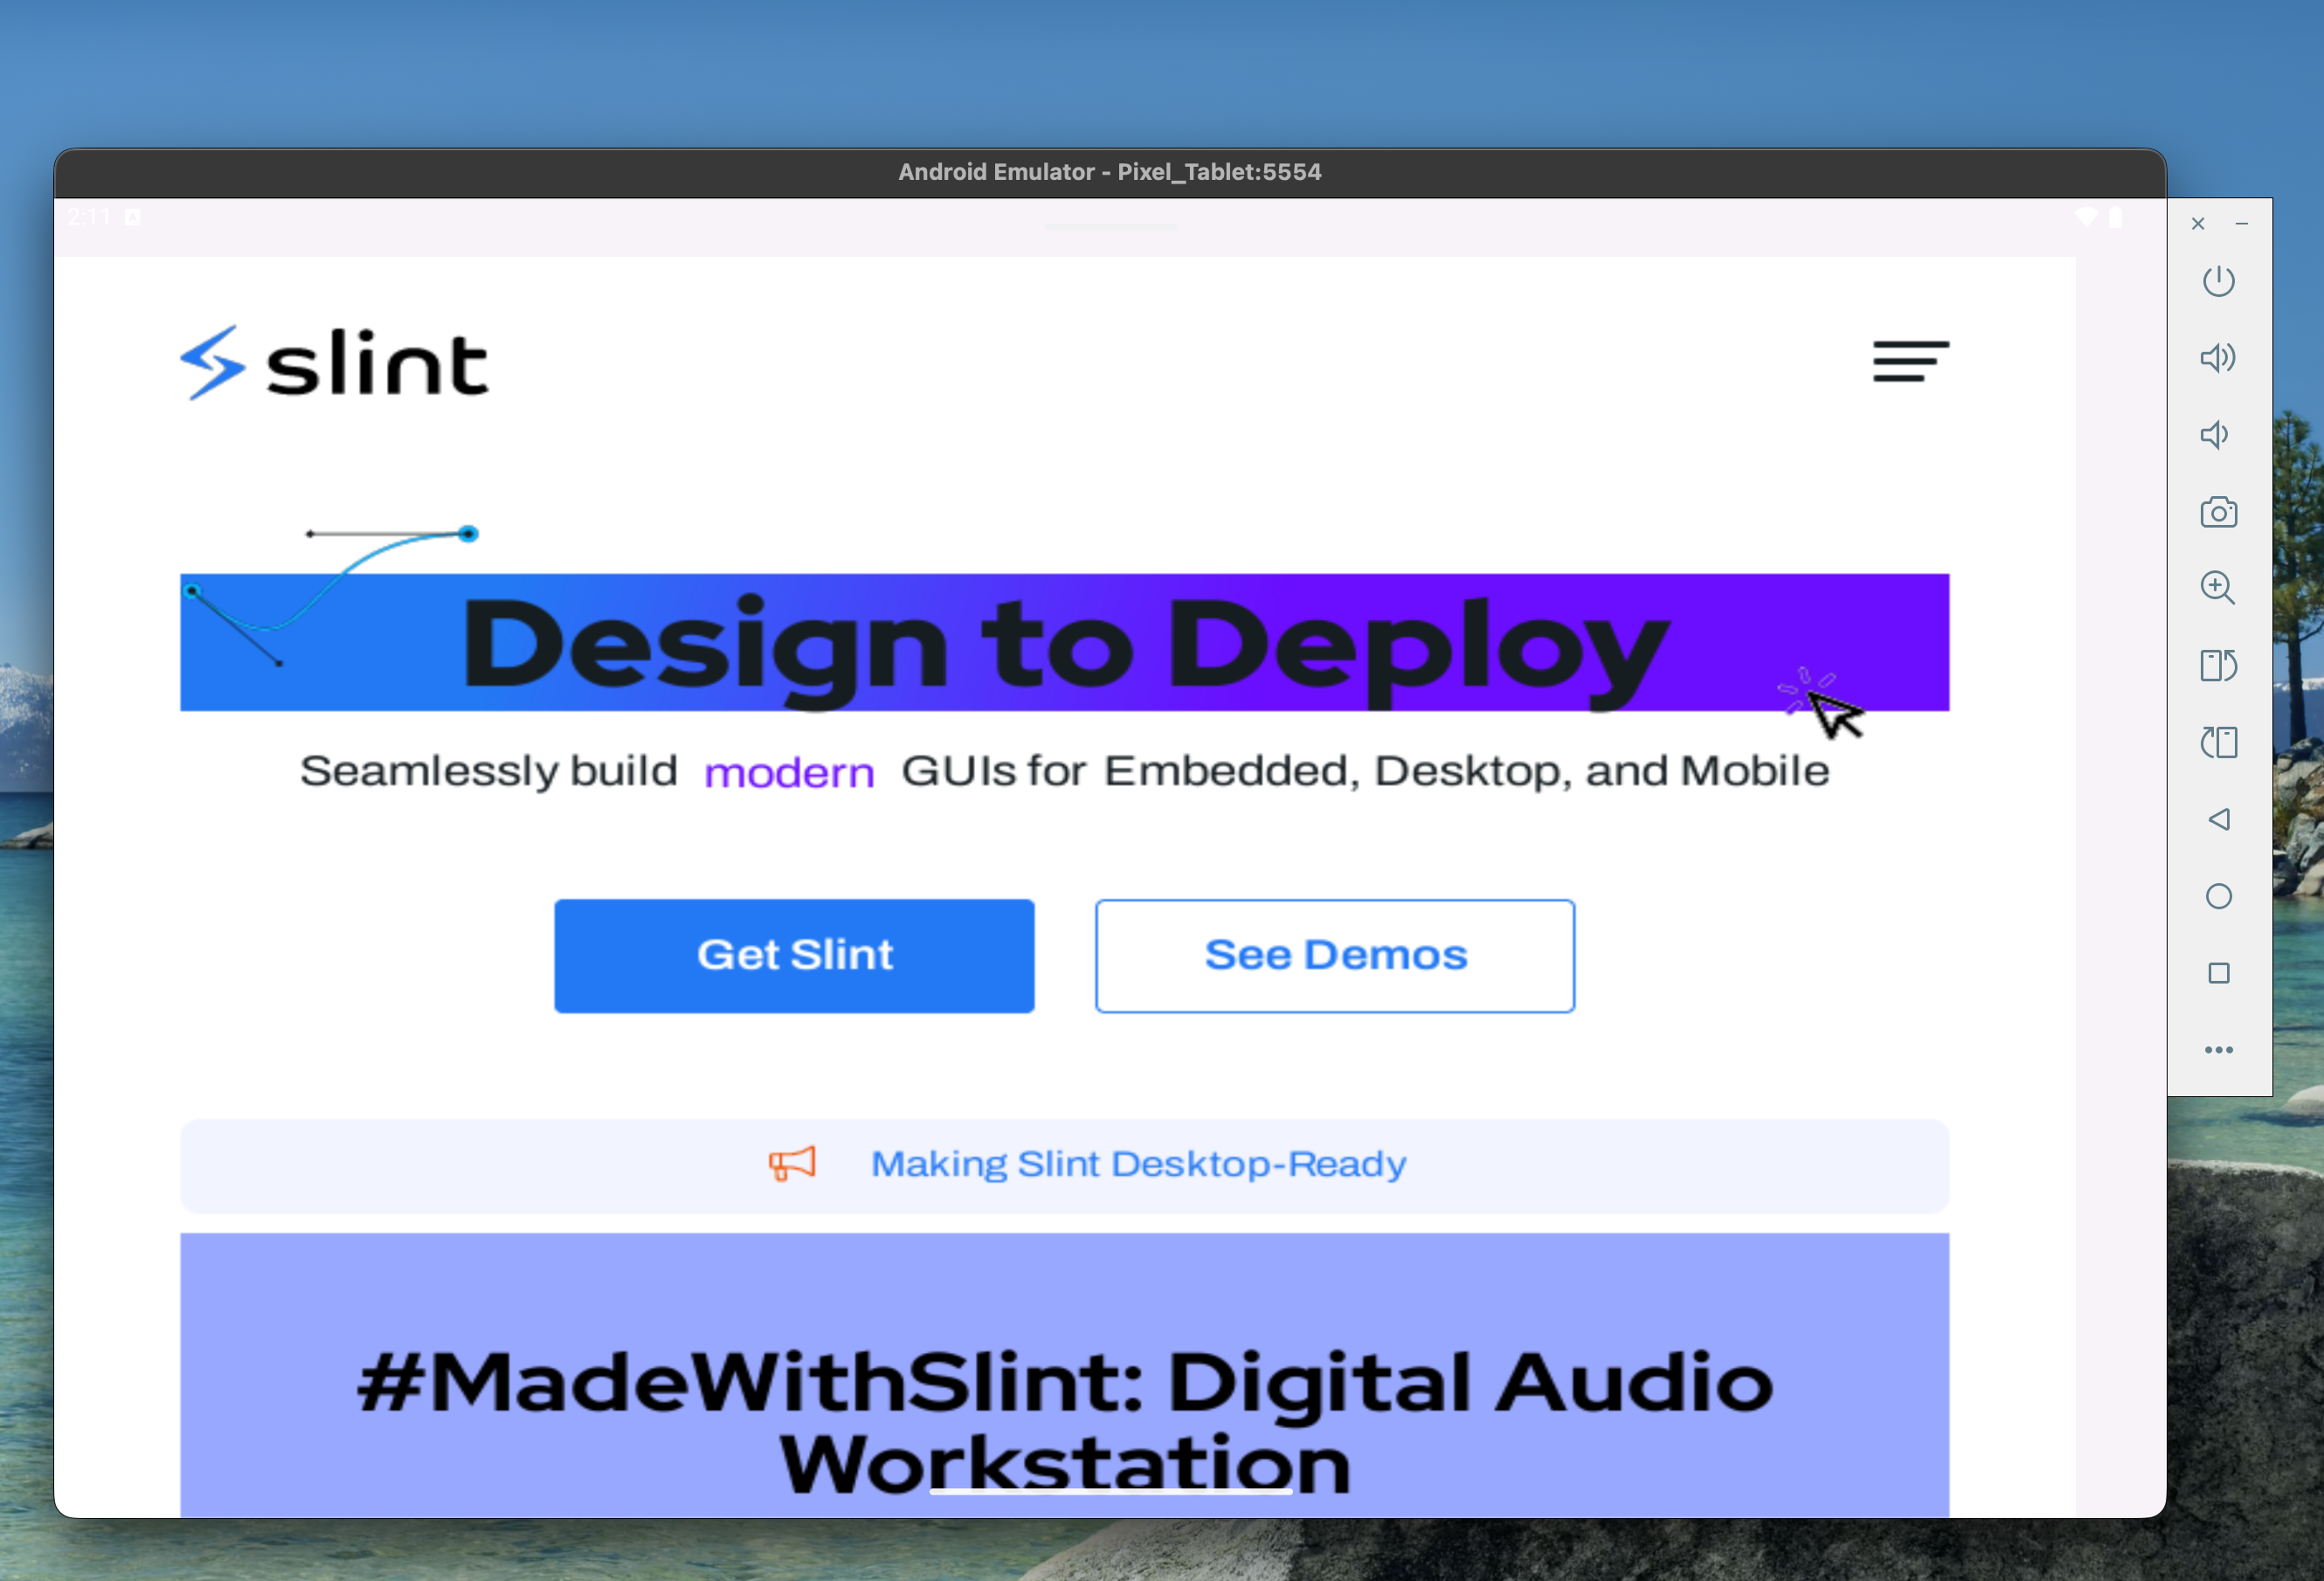
Task: Open Making Slint Desktop-Ready announcement link
Action: coord(1138,1164)
